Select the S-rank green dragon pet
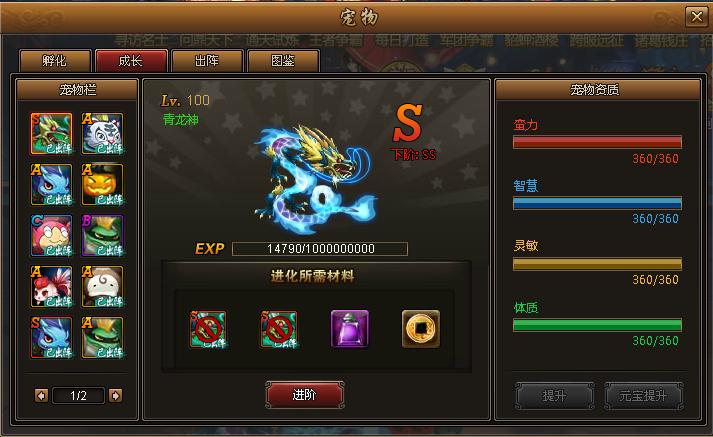The image size is (713, 437). (x=51, y=134)
